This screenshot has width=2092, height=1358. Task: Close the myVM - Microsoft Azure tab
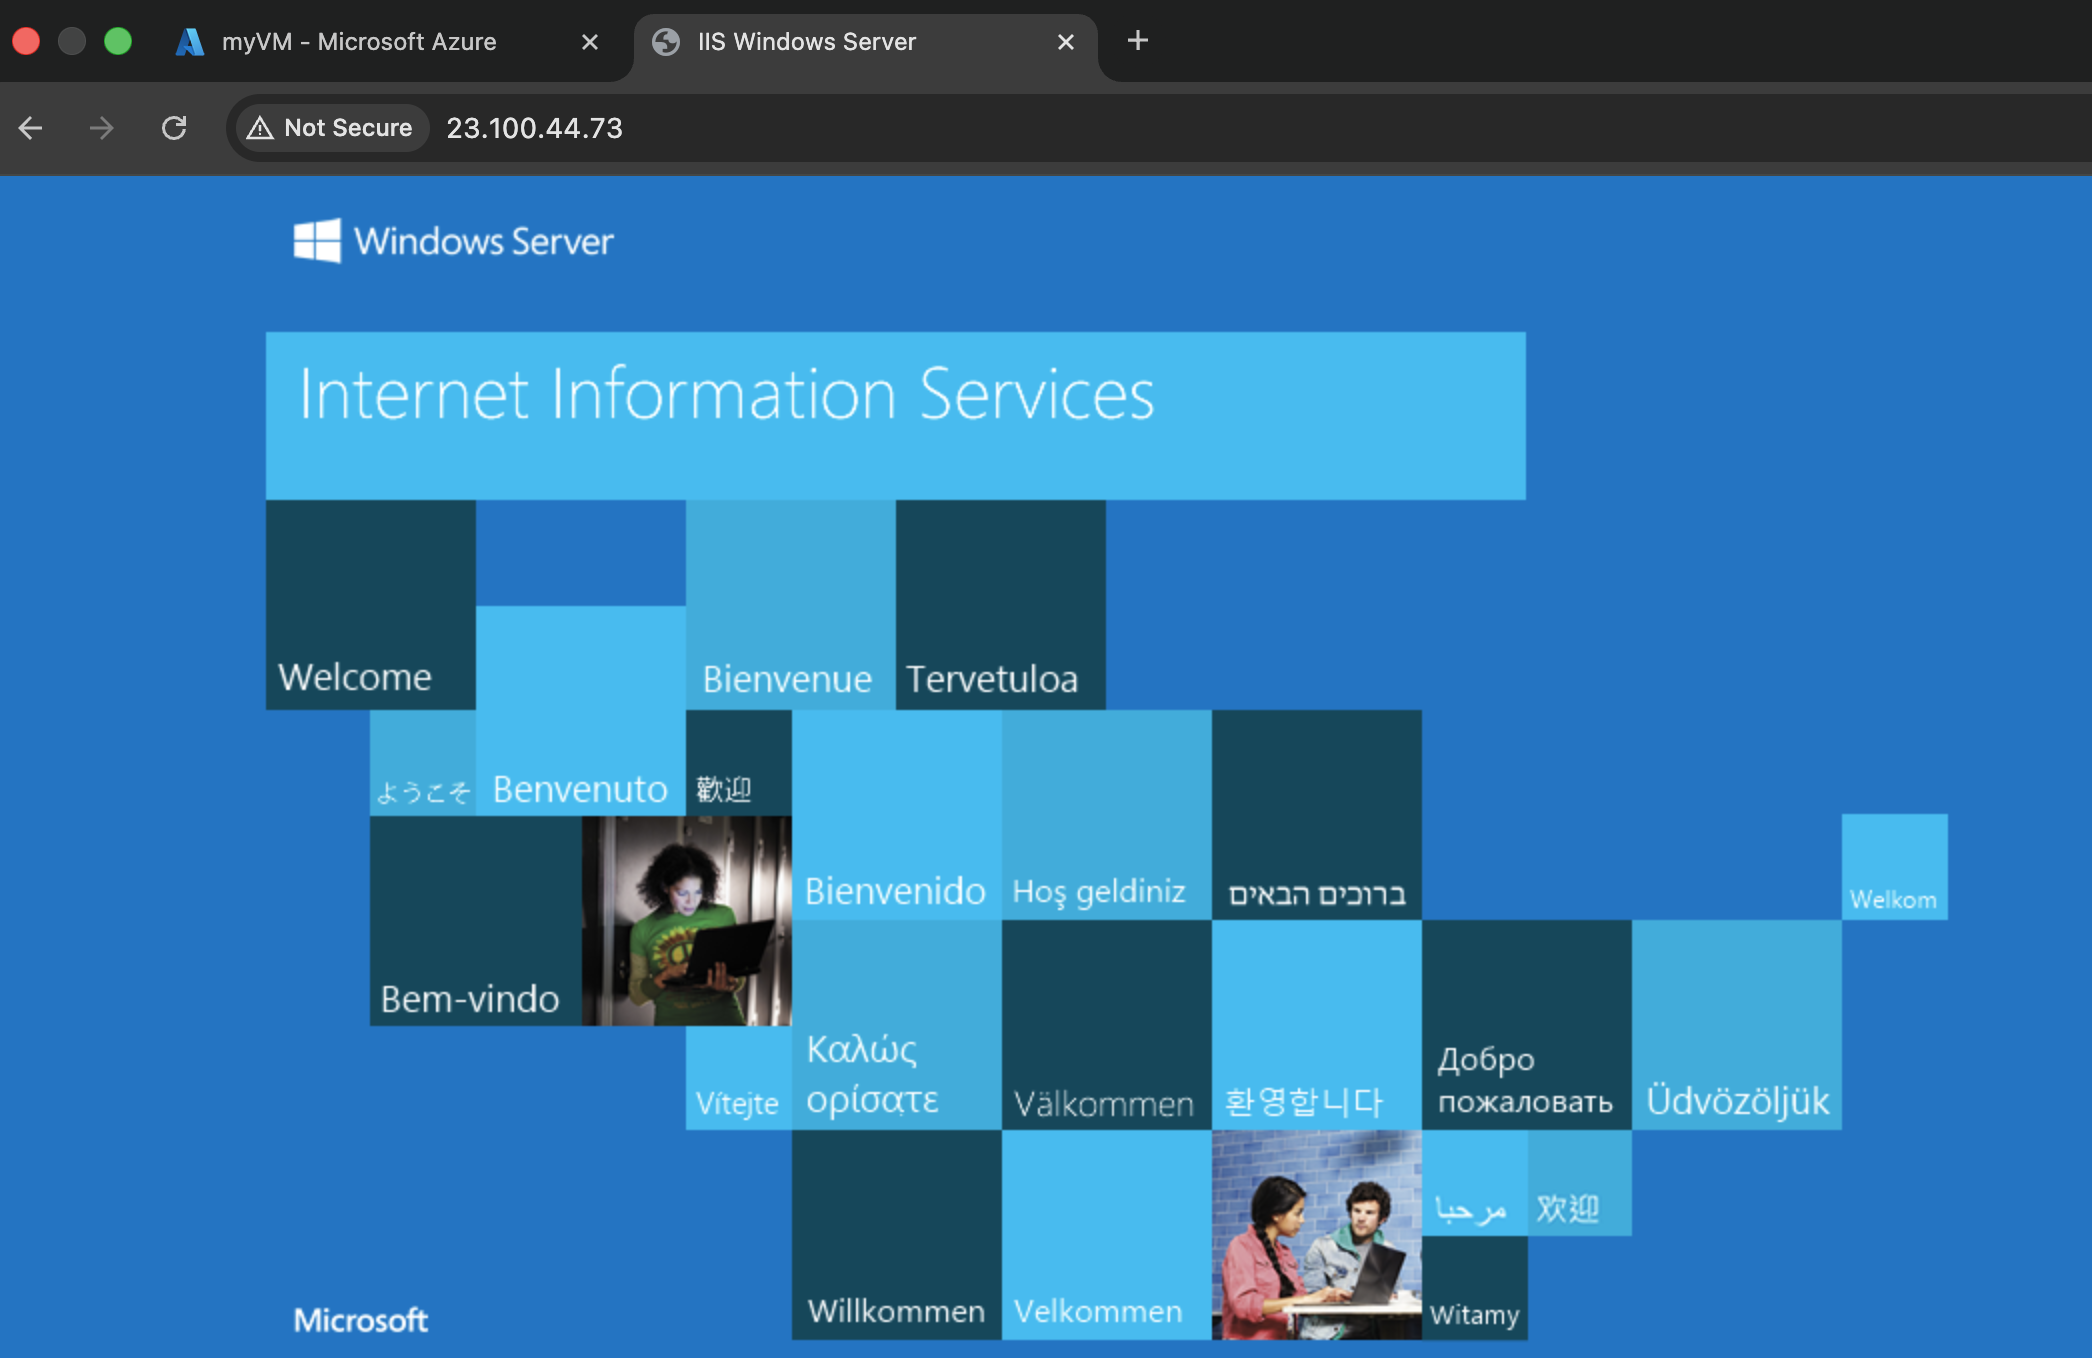pyautogui.click(x=590, y=42)
